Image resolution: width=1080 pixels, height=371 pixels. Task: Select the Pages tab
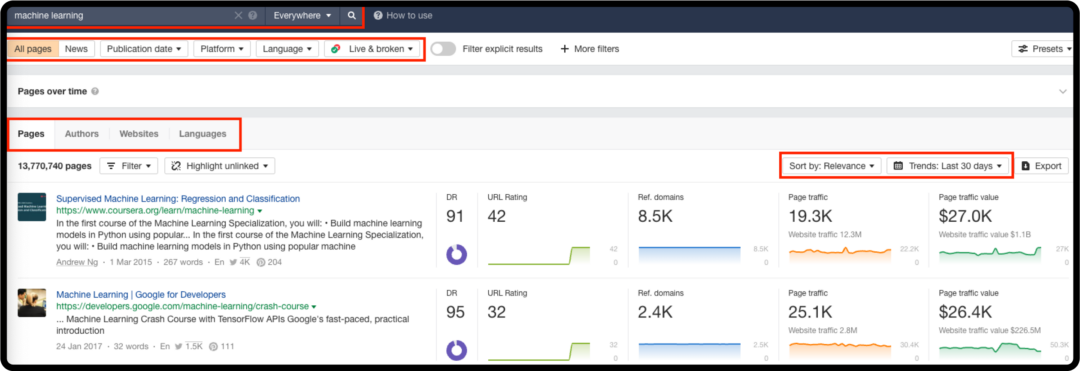(31, 134)
